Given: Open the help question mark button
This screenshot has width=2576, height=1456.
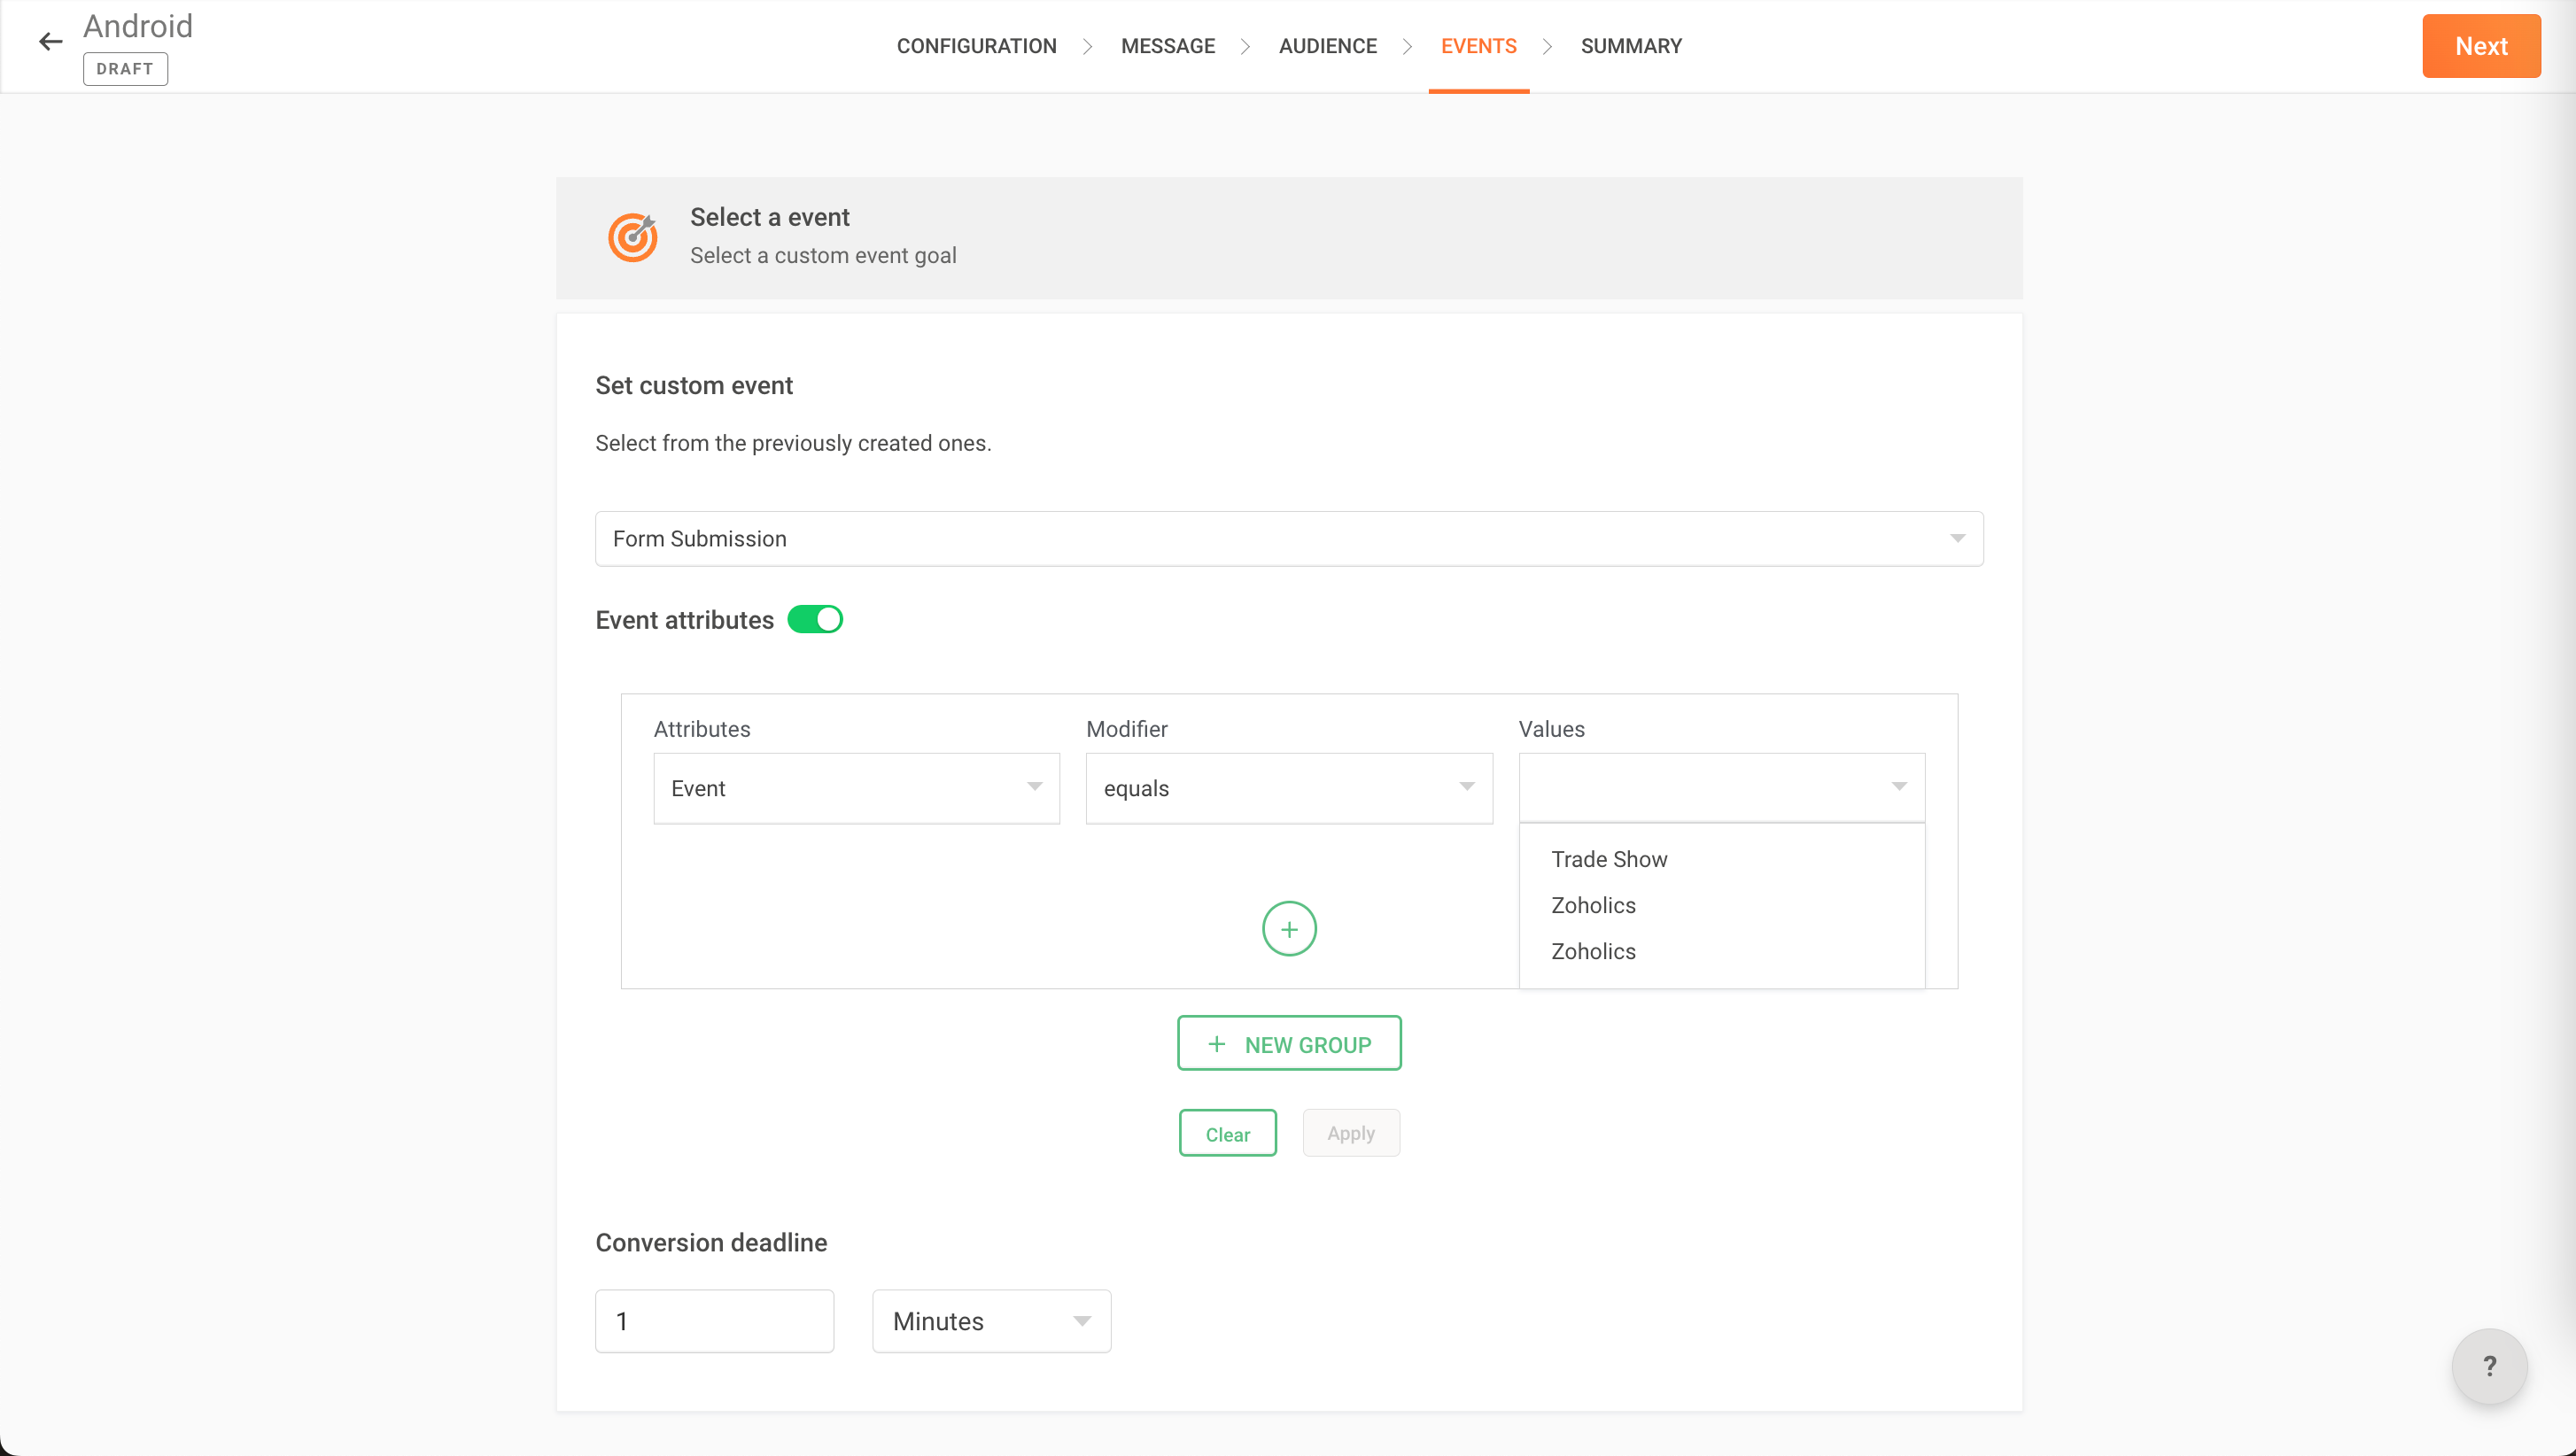Looking at the screenshot, I should [x=2489, y=1365].
